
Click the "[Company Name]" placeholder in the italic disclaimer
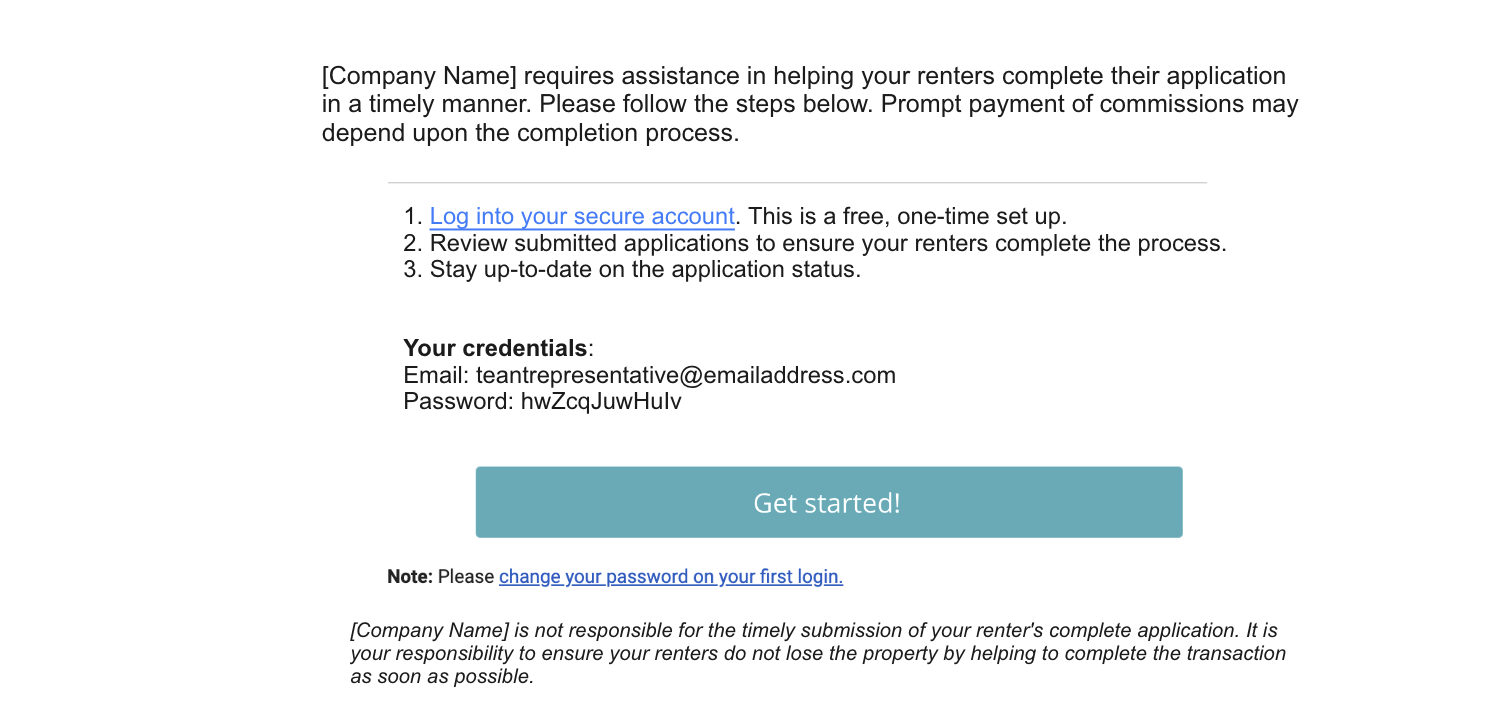tap(429, 631)
